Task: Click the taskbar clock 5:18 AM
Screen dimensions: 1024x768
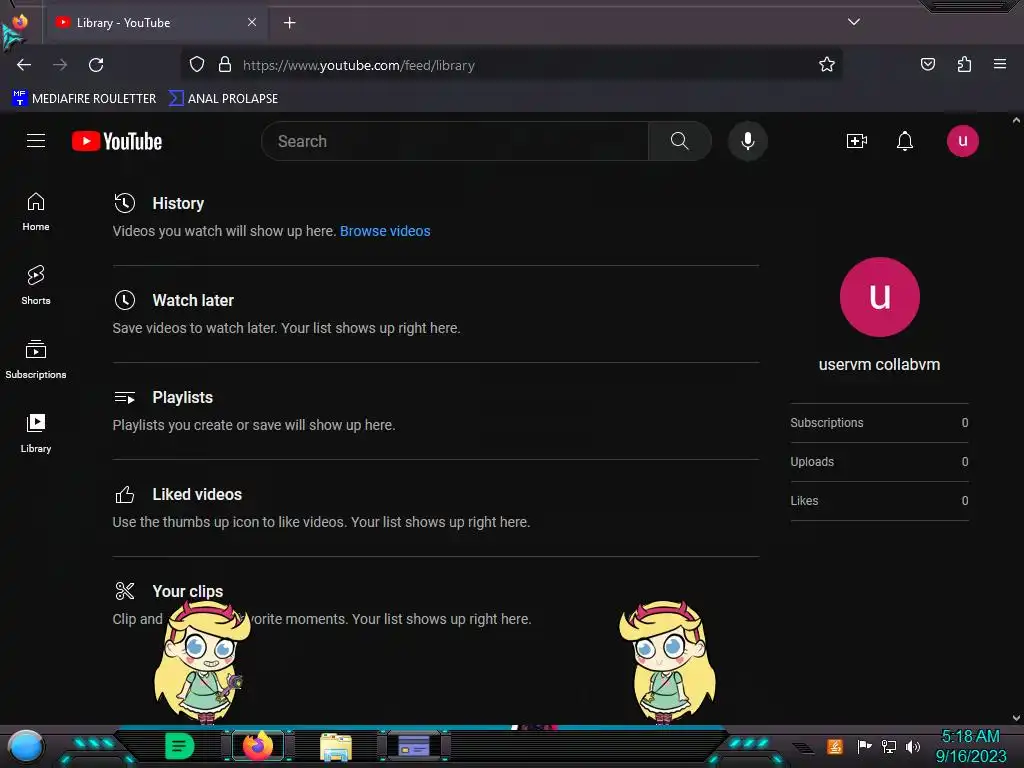Action: (970, 737)
